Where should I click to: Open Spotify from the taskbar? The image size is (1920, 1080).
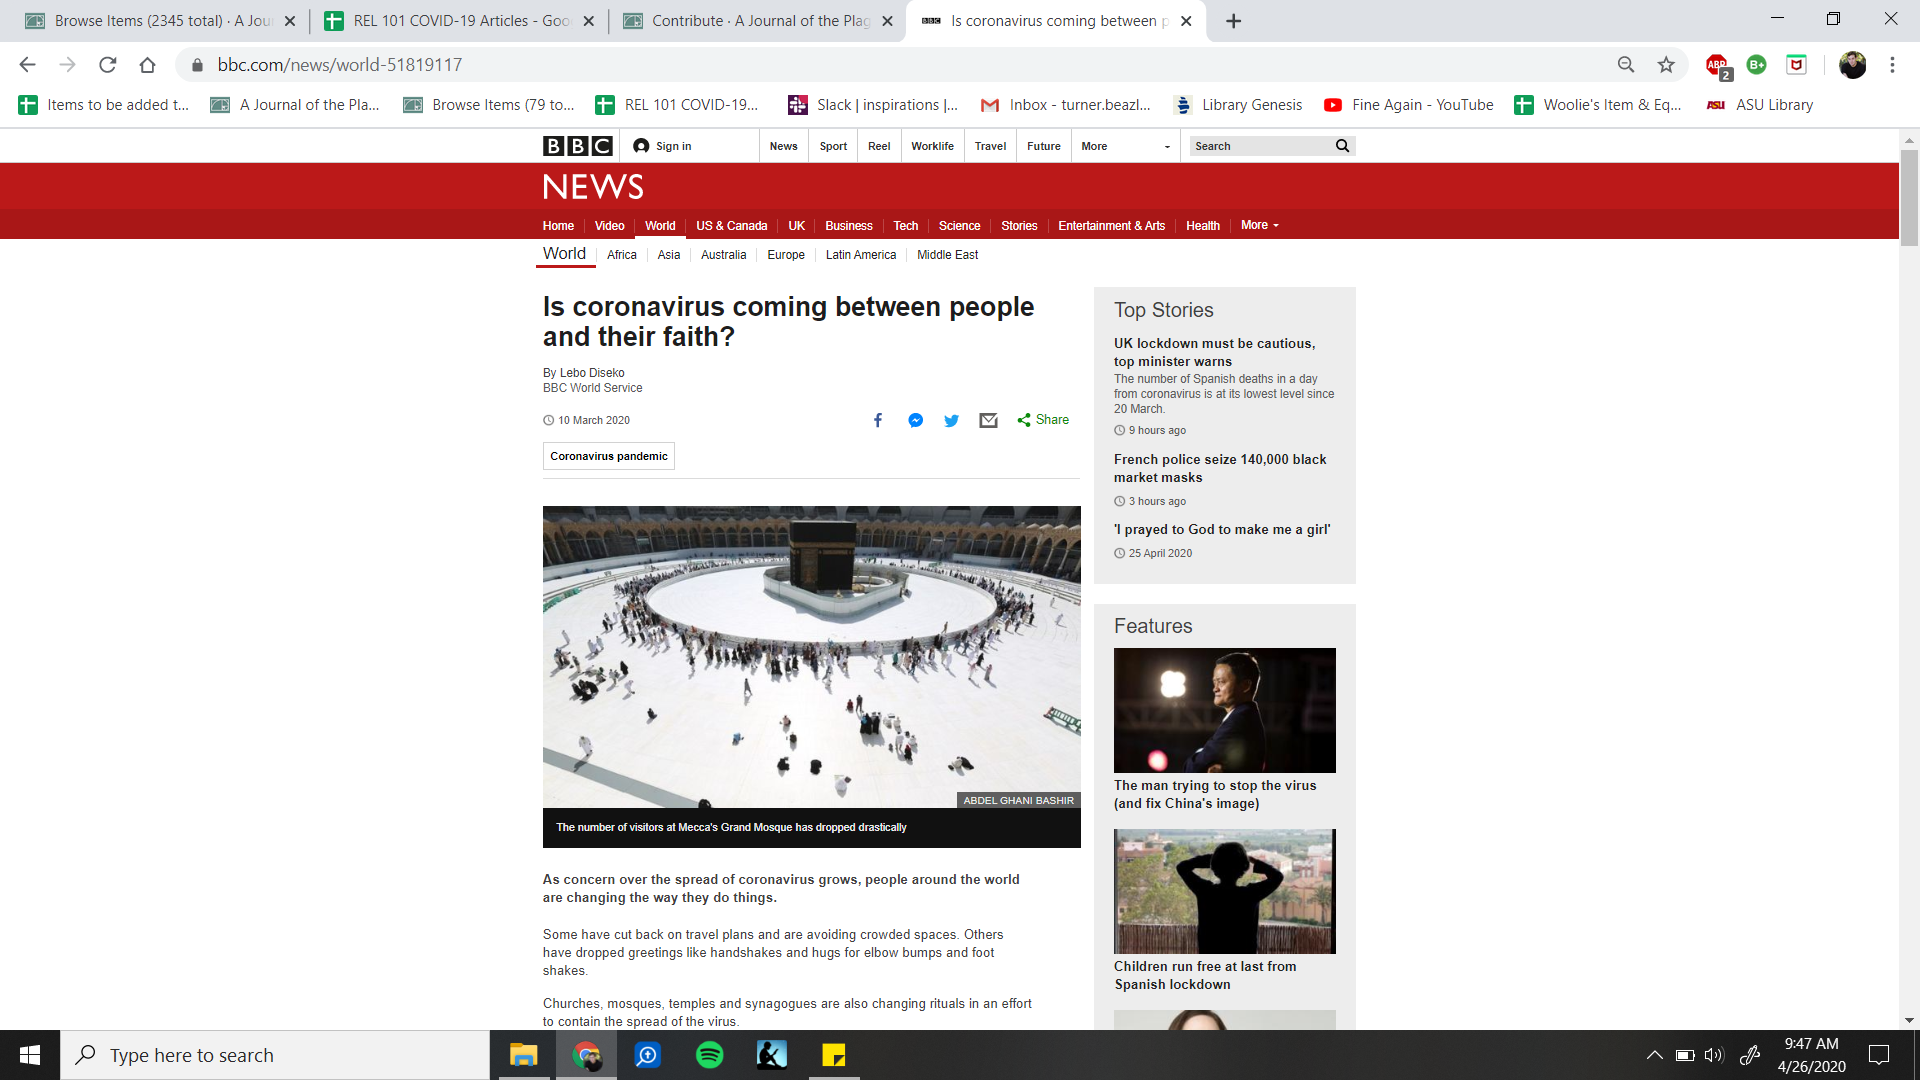click(x=709, y=1055)
